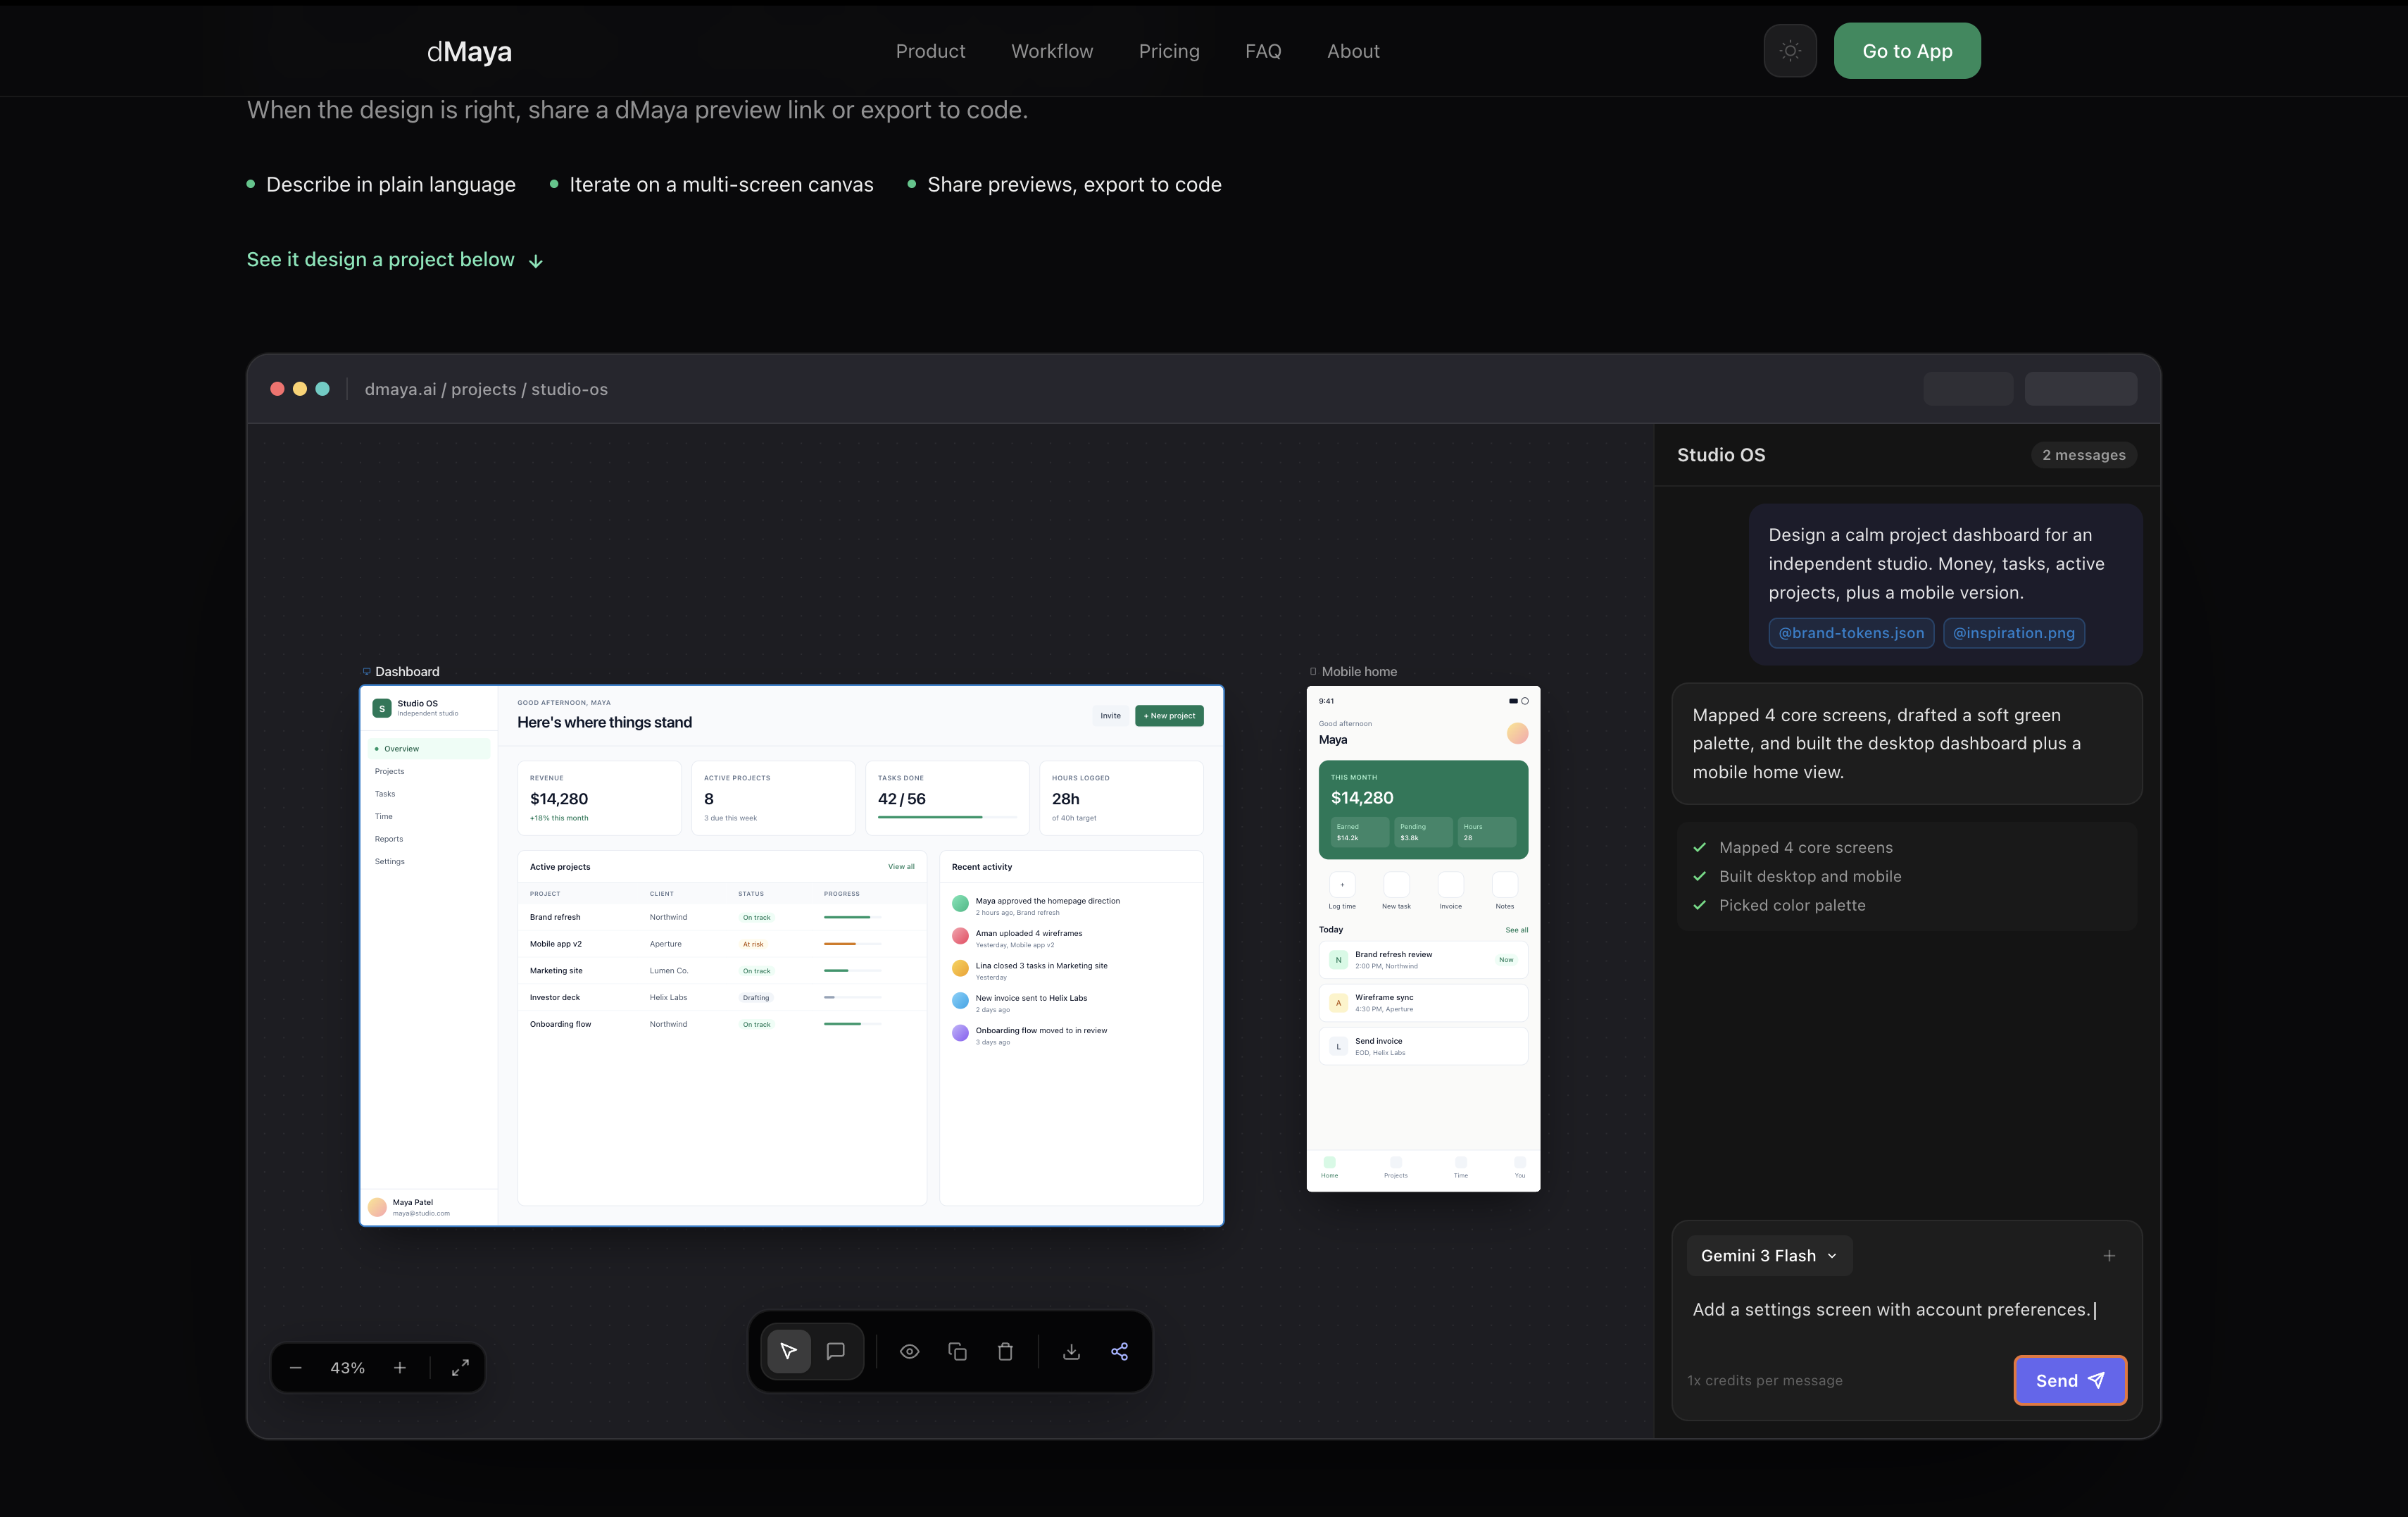Select Projects in dashboard sidebar
The height and width of the screenshot is (1517, 2408).
coord(429,772)
